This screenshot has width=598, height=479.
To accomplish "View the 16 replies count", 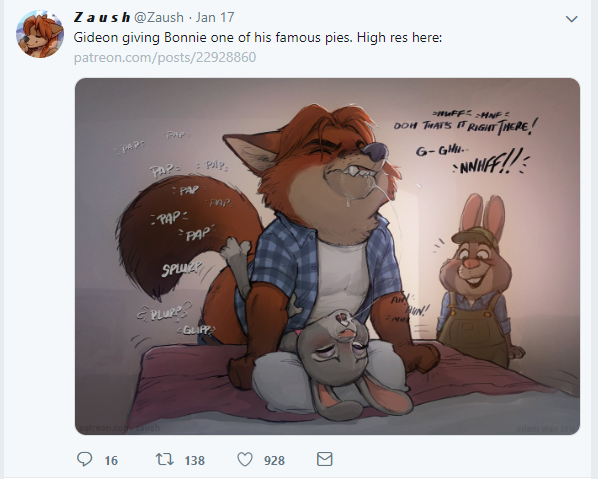I will point(111,460).
